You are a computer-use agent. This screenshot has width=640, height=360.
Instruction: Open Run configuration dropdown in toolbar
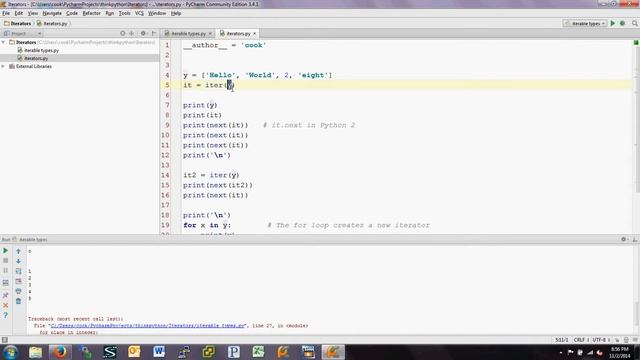[584, 23]
